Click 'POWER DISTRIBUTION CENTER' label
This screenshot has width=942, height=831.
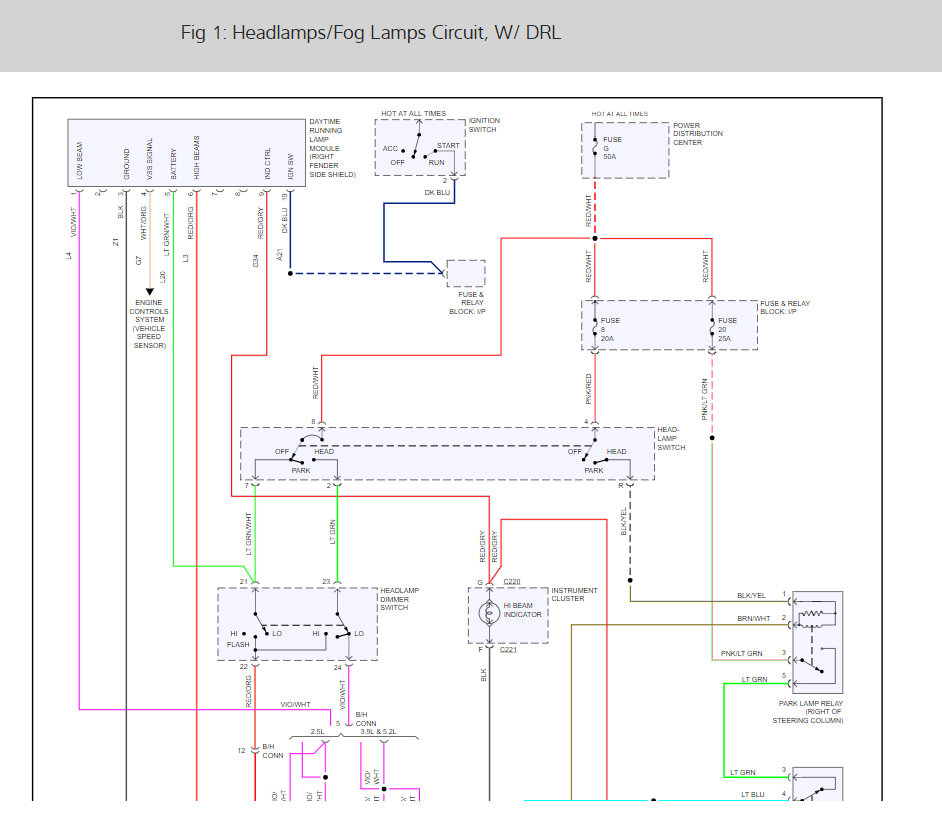tap(697, 134)
